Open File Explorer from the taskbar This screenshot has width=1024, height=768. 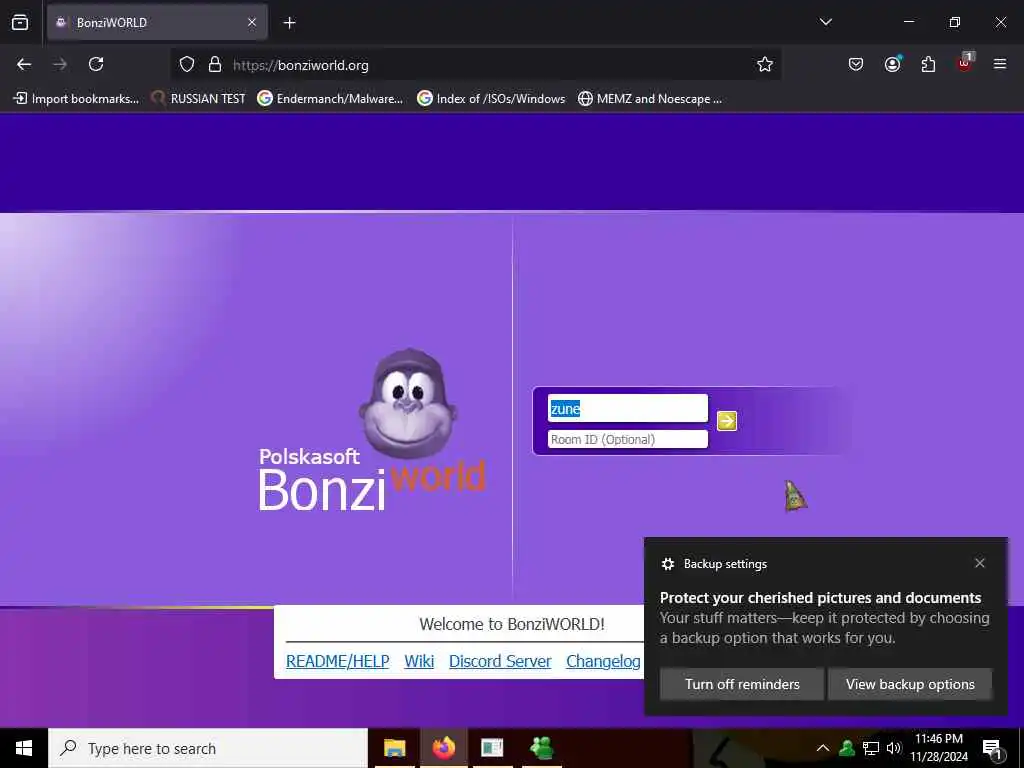394,748
